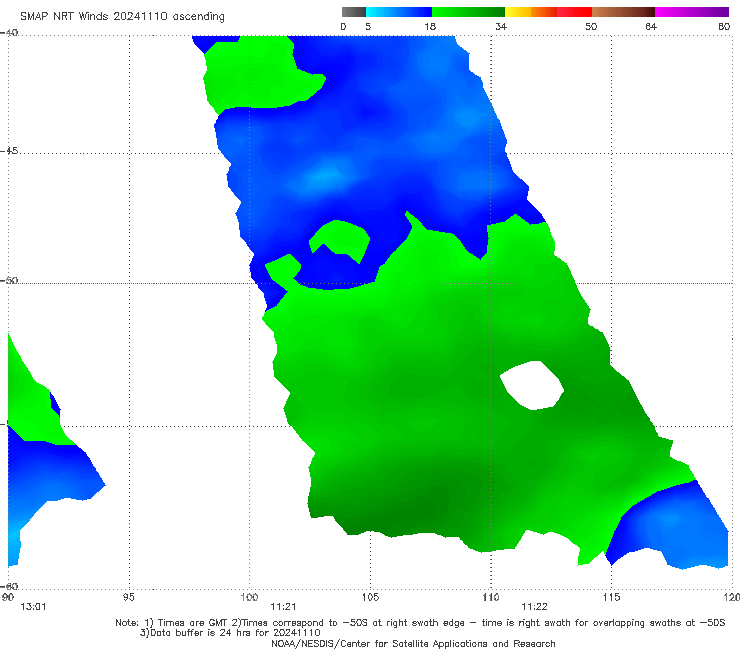Click the white data gap inside the green swath
The width and height of the screenshot is (740, 650).
[x=532, y=385]
